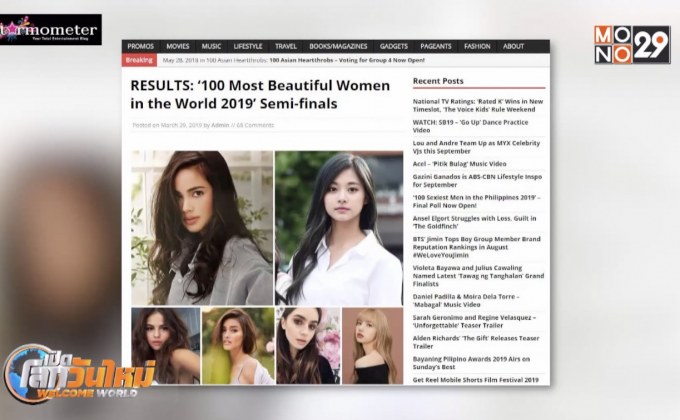680x420 pixels.
Task: Open the PAGEANTS menu item
Action: [x=436, y=46]
